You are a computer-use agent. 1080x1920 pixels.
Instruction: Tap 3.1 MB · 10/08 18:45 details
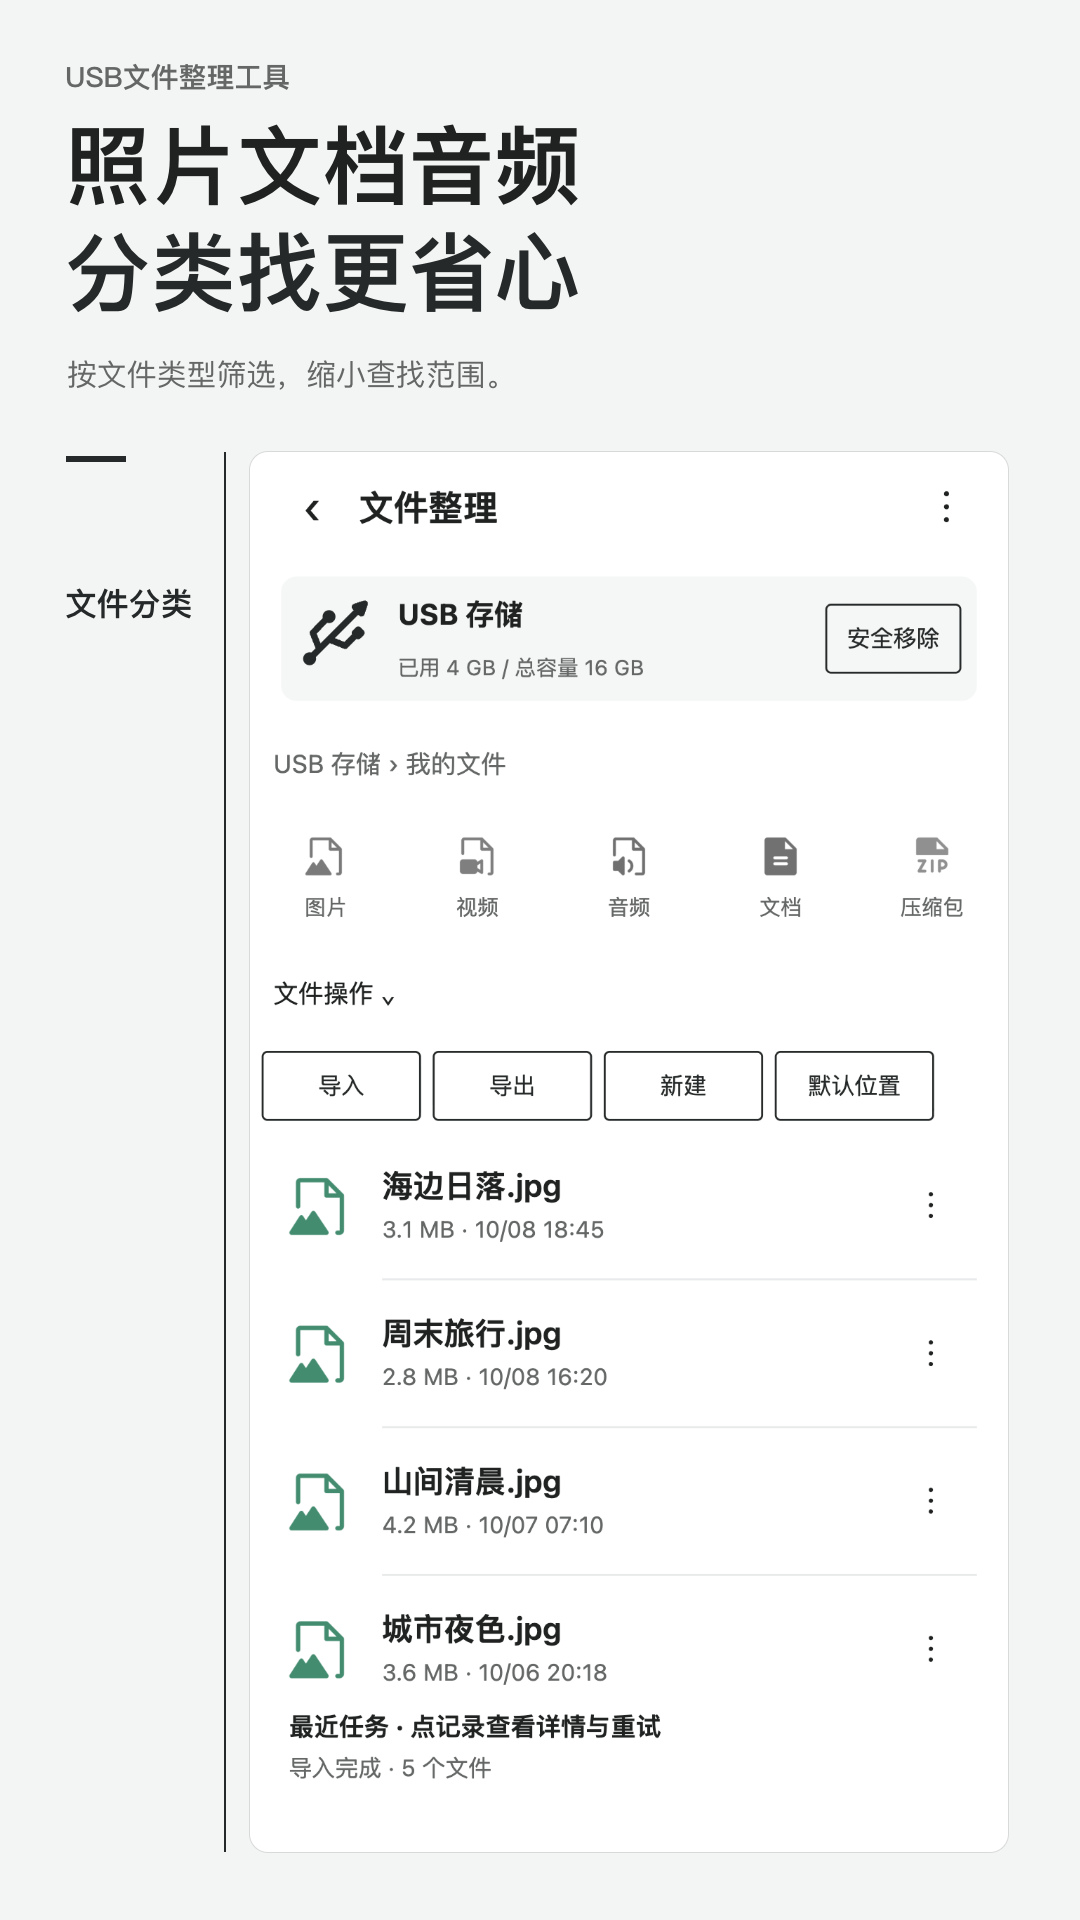coord(493,1230)
